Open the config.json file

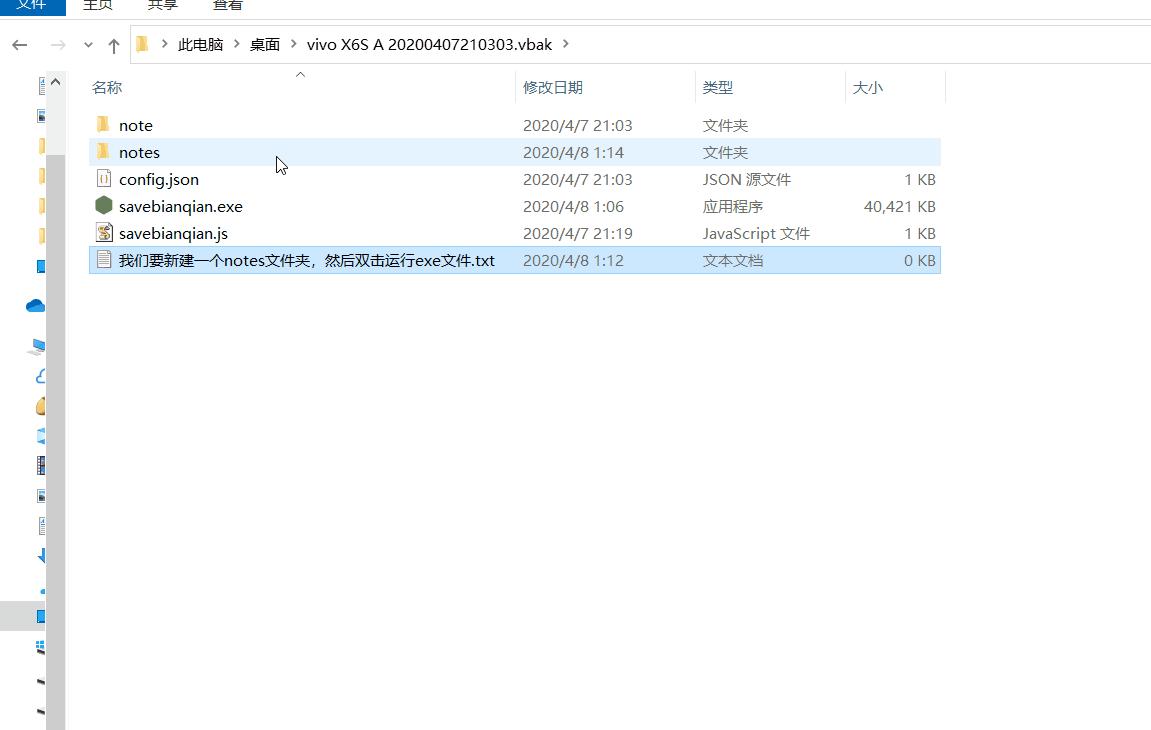159,179
